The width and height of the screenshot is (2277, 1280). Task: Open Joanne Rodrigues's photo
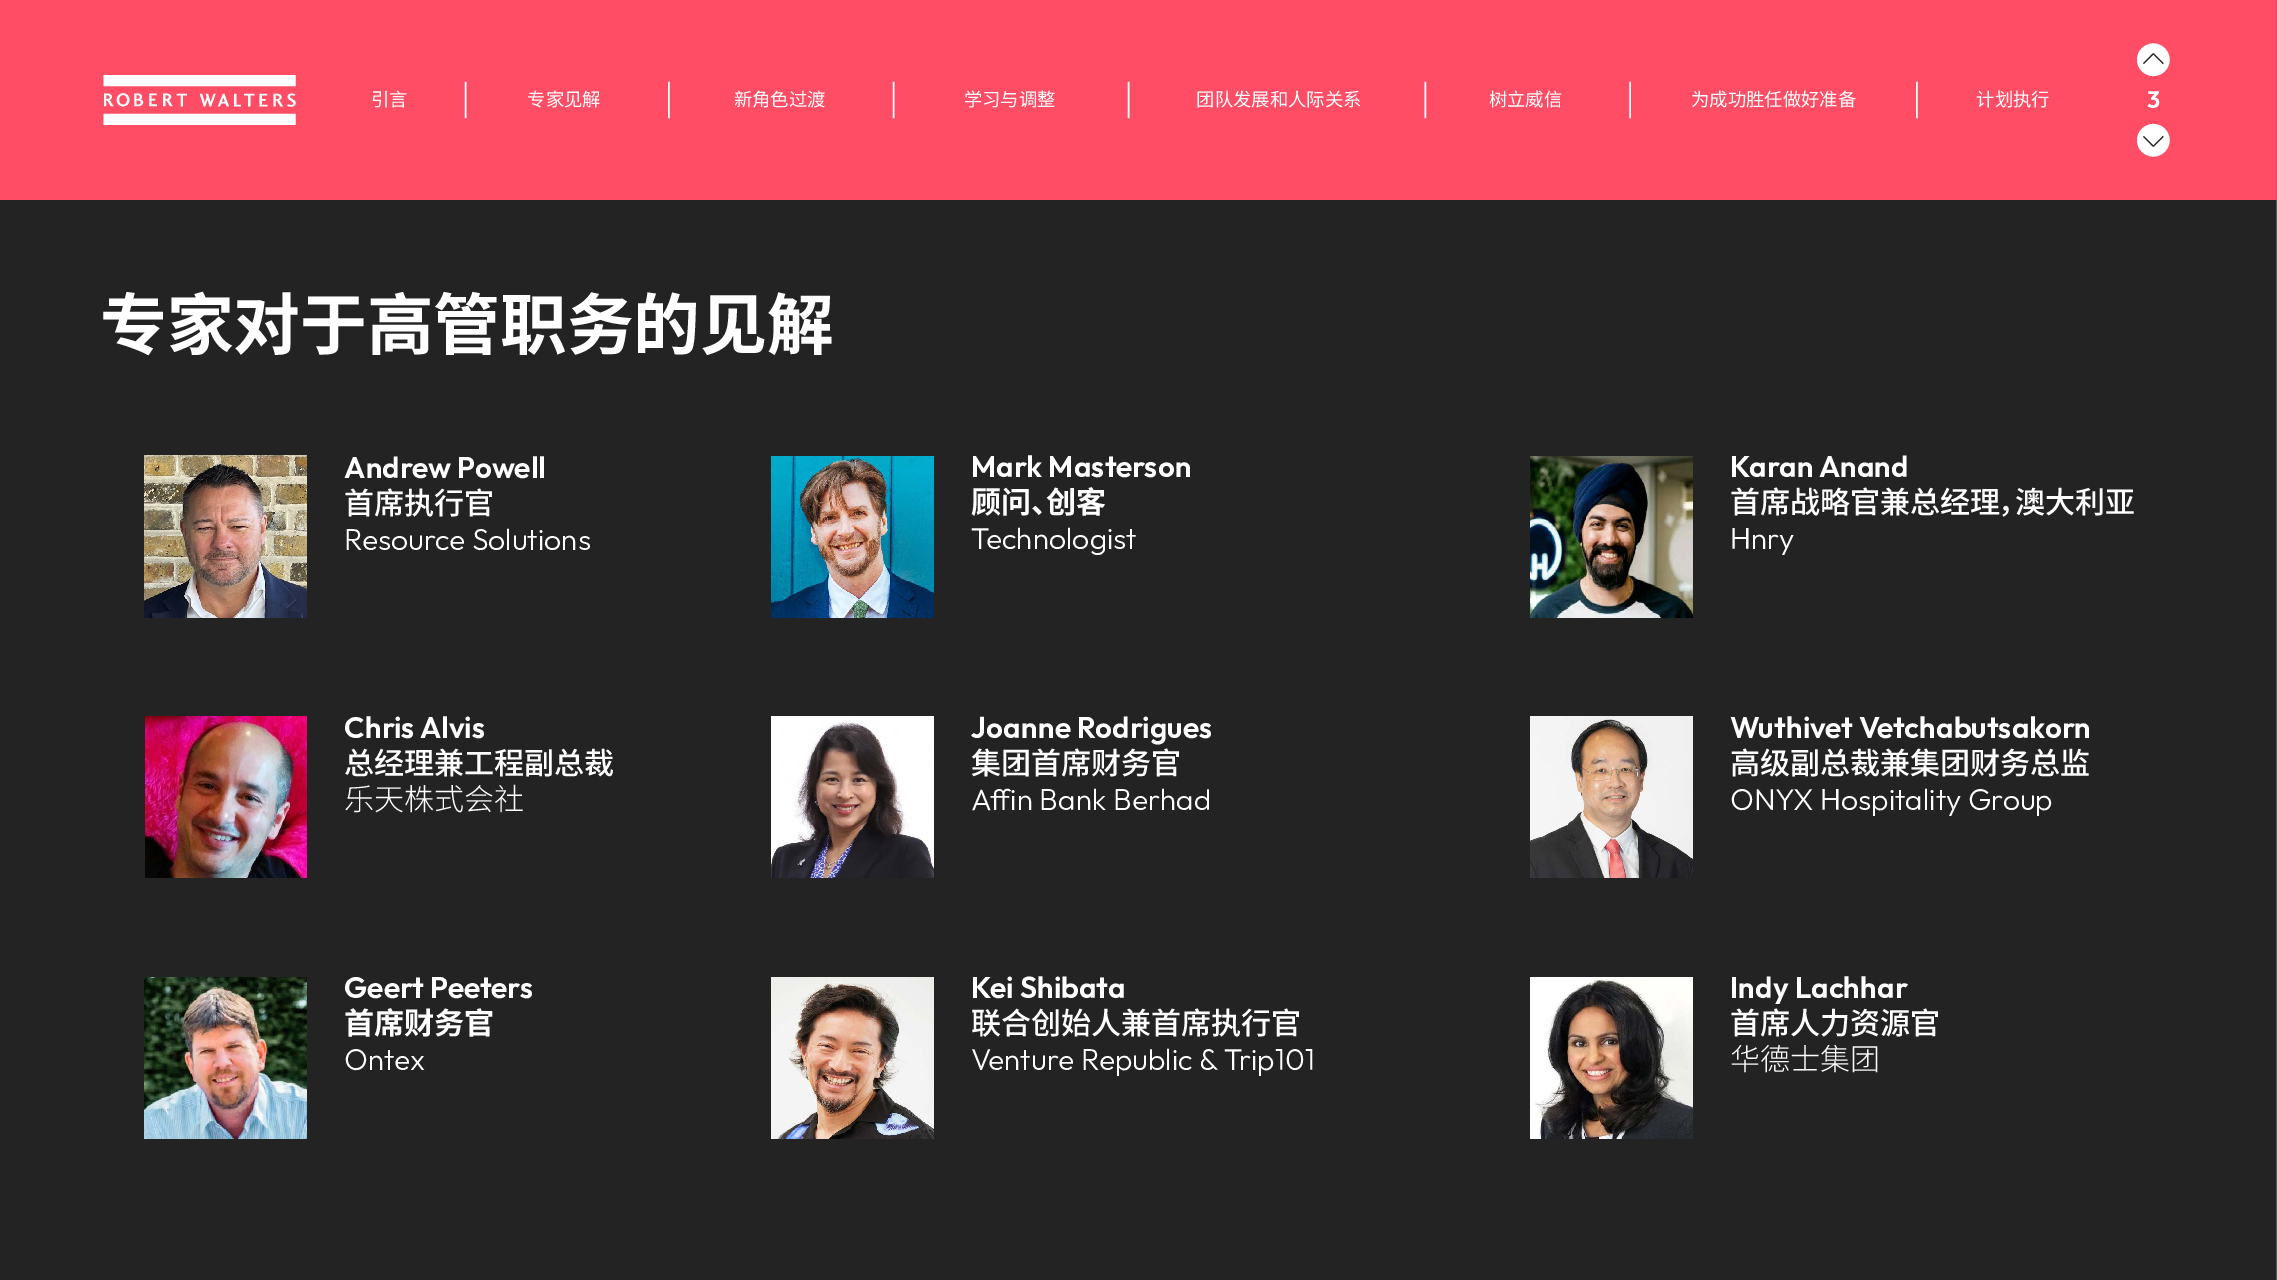852,797
